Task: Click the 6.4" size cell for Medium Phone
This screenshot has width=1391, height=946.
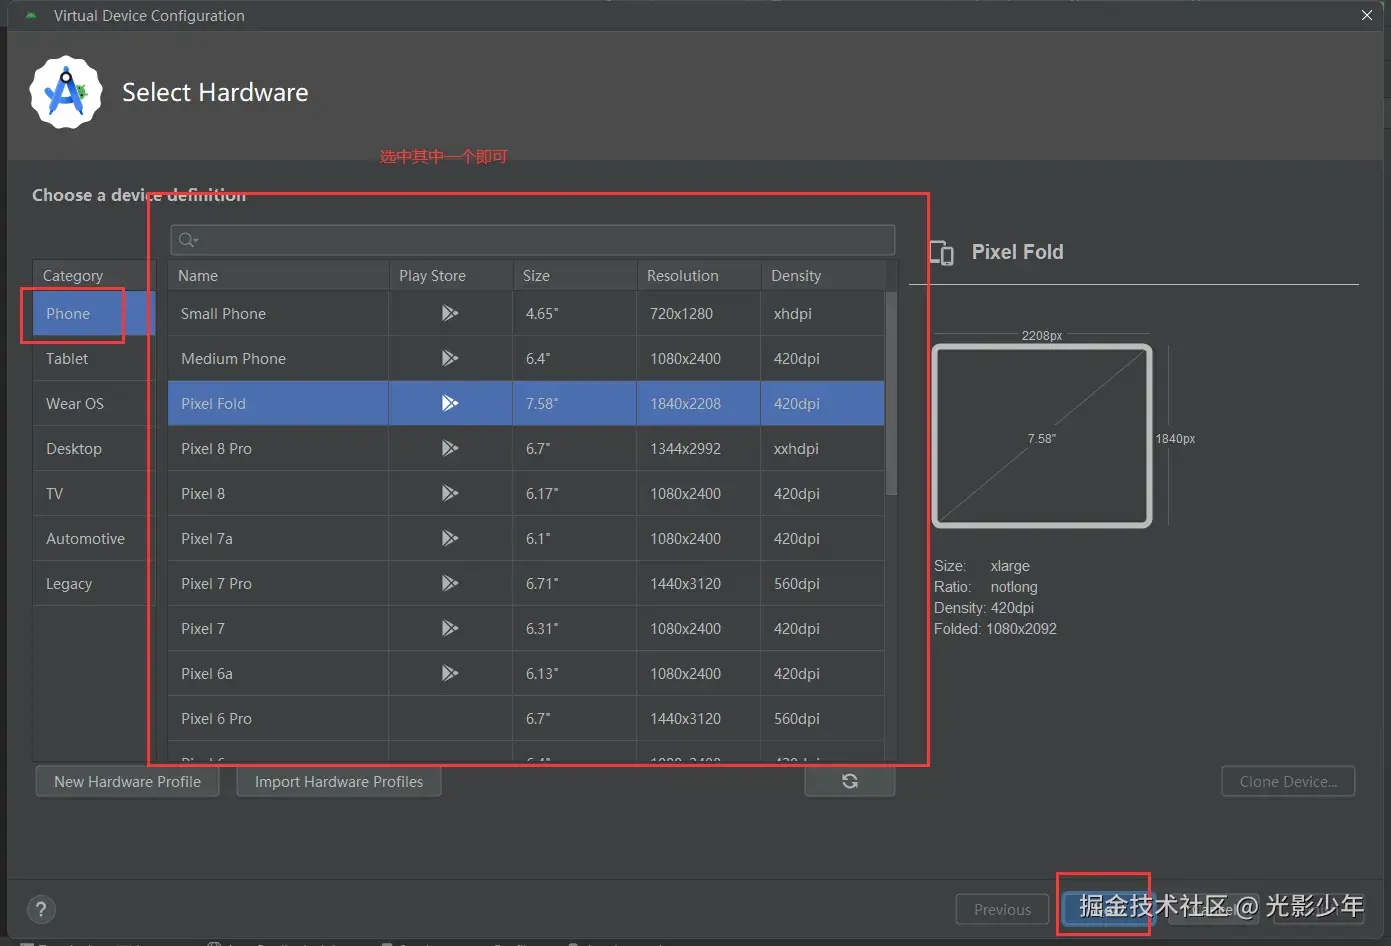Action: click(x=574, y=358)
